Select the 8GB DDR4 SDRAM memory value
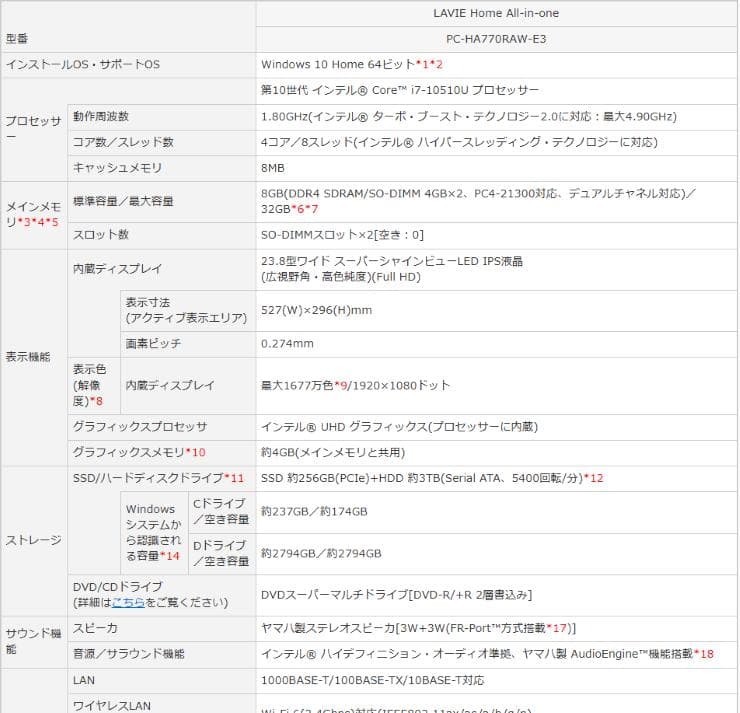Image resolution: width=740 pixels, height=713 pixels. (478, 201)
